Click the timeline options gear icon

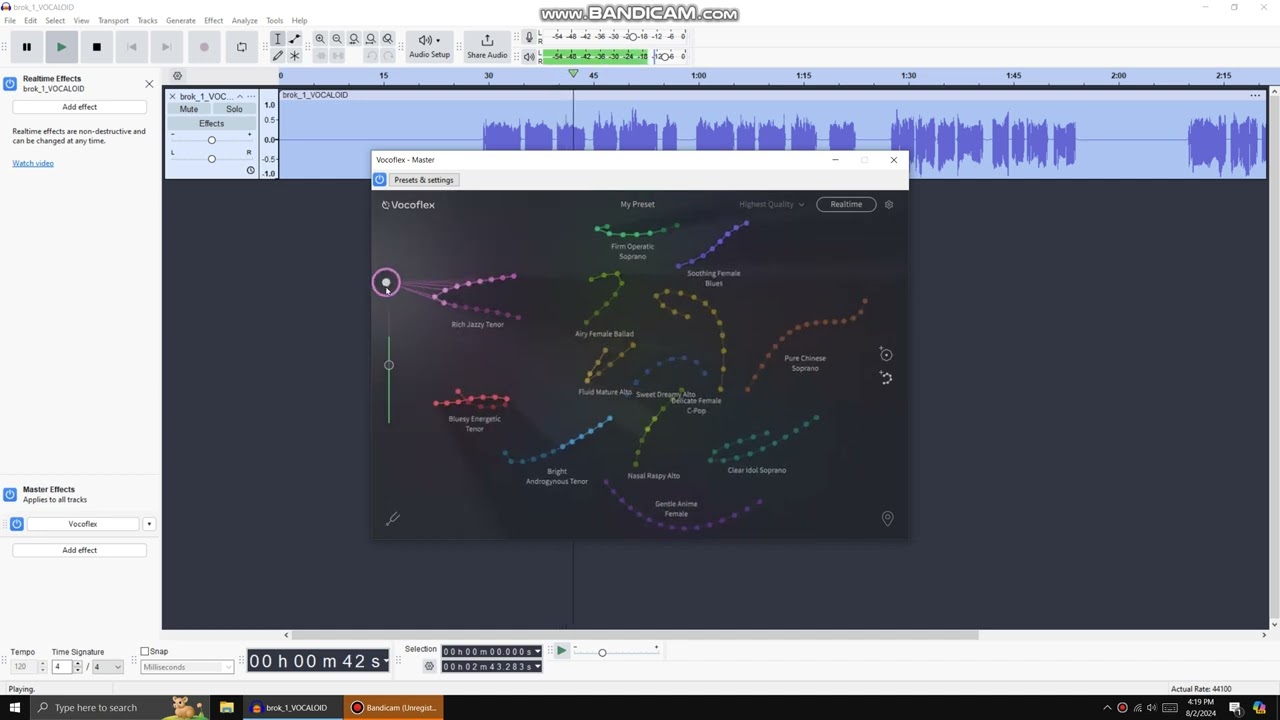tap(177, 76)
